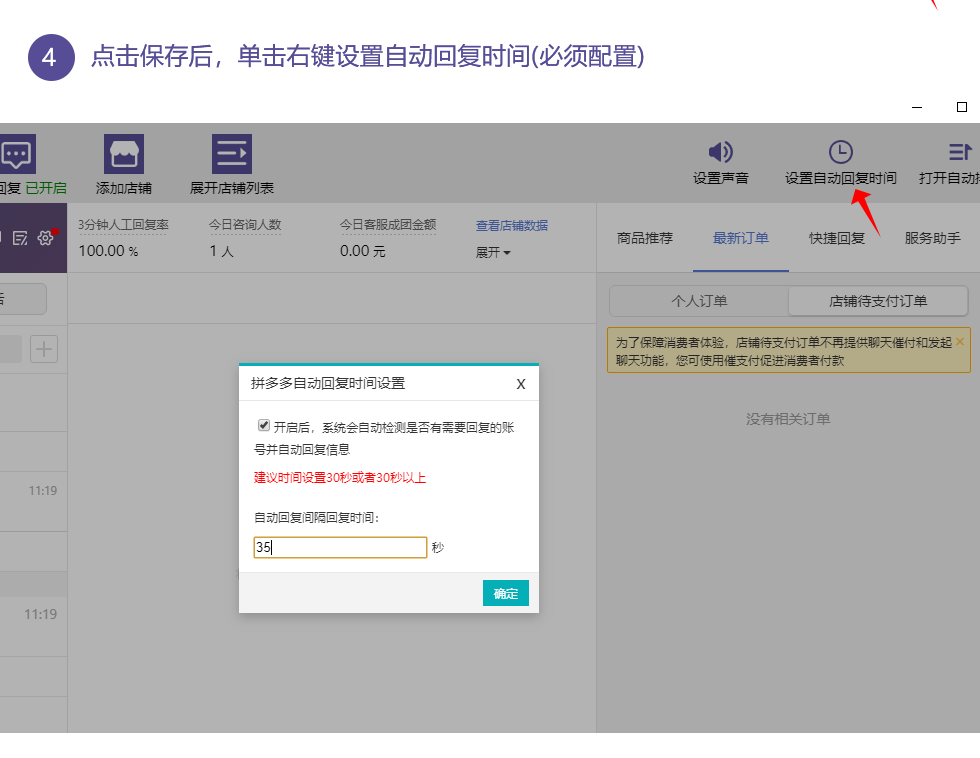Minimize the application window
Screen dimensions: 980x758
point(917,107)
